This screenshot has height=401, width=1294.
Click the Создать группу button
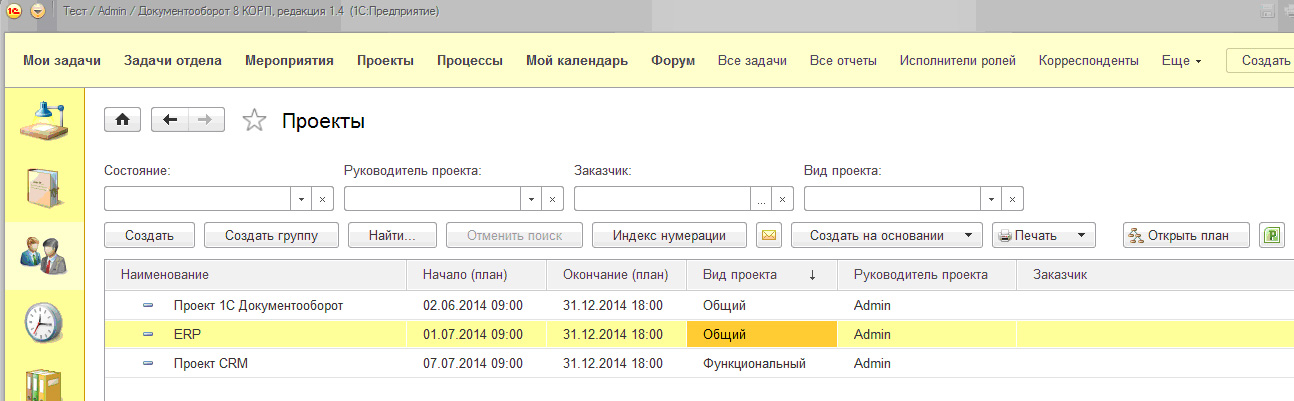271,235
